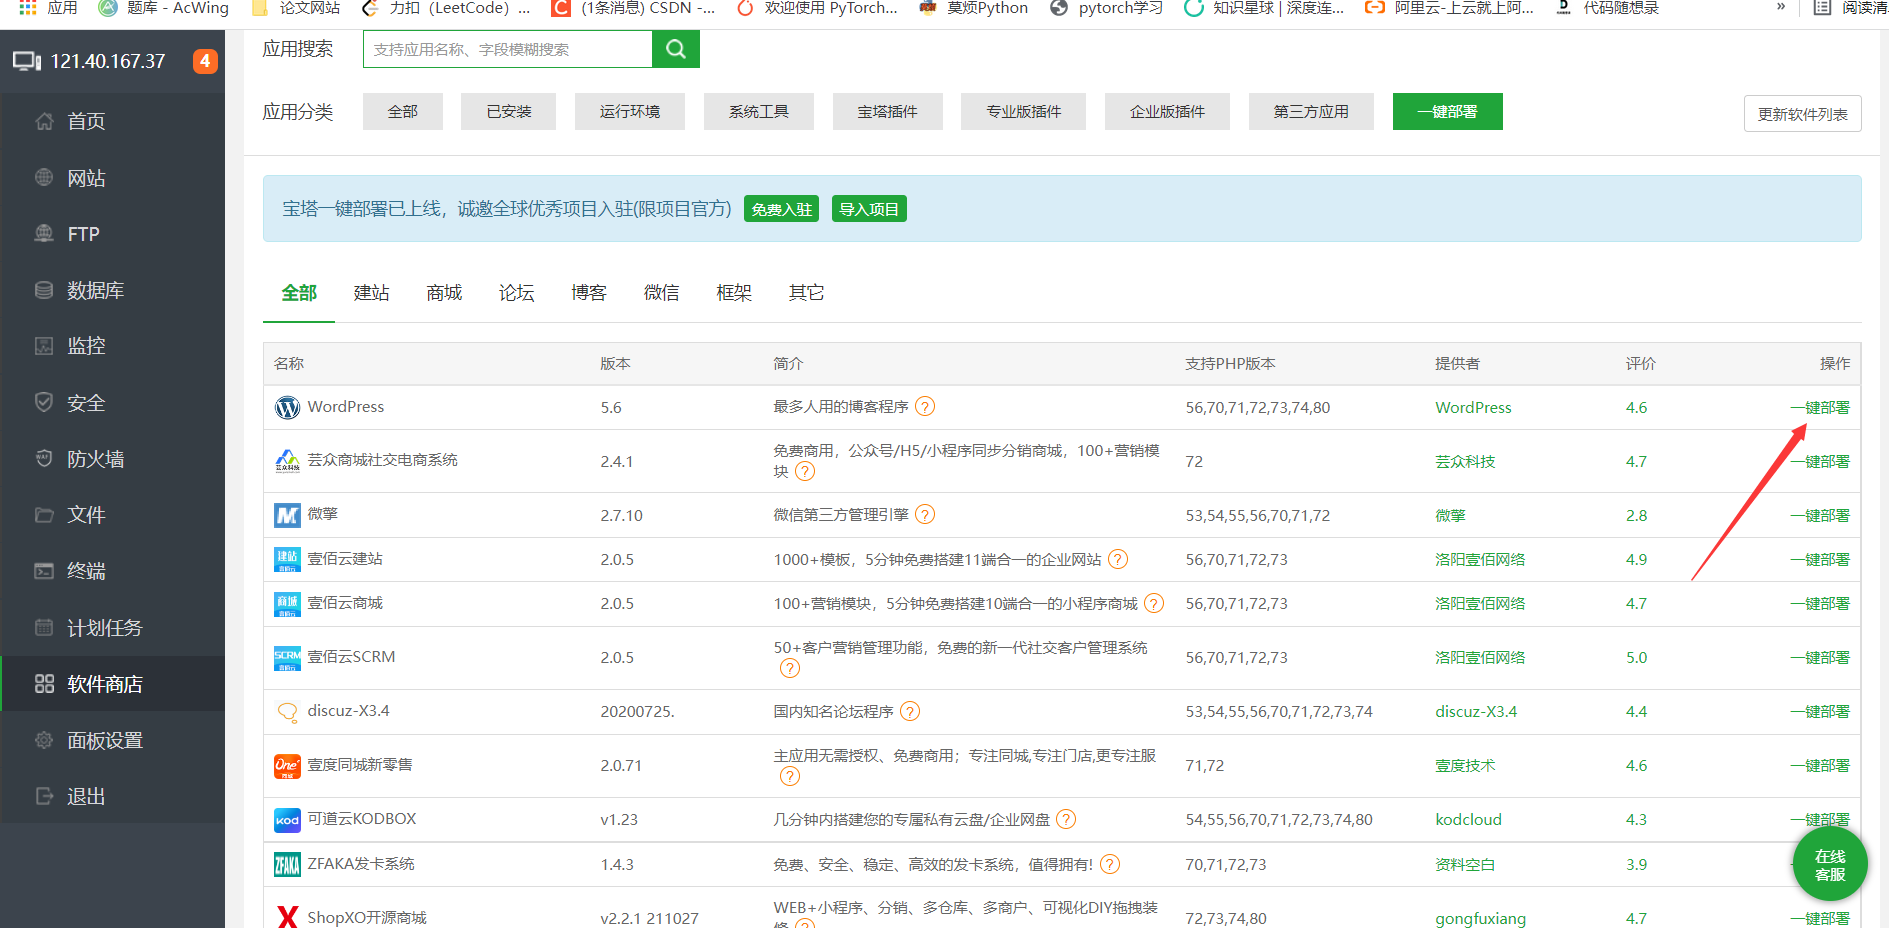Switch to the 建站 tab
Viewport: 1889px width, 928px height.
click(372, 293)
